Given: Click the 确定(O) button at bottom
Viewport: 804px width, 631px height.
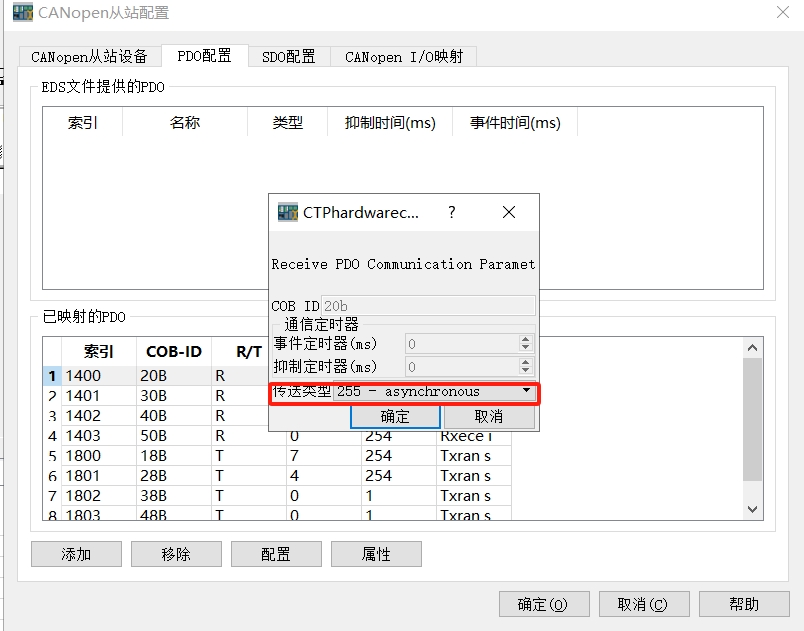Looking at the screenshot, I should [x=544, y=604].
